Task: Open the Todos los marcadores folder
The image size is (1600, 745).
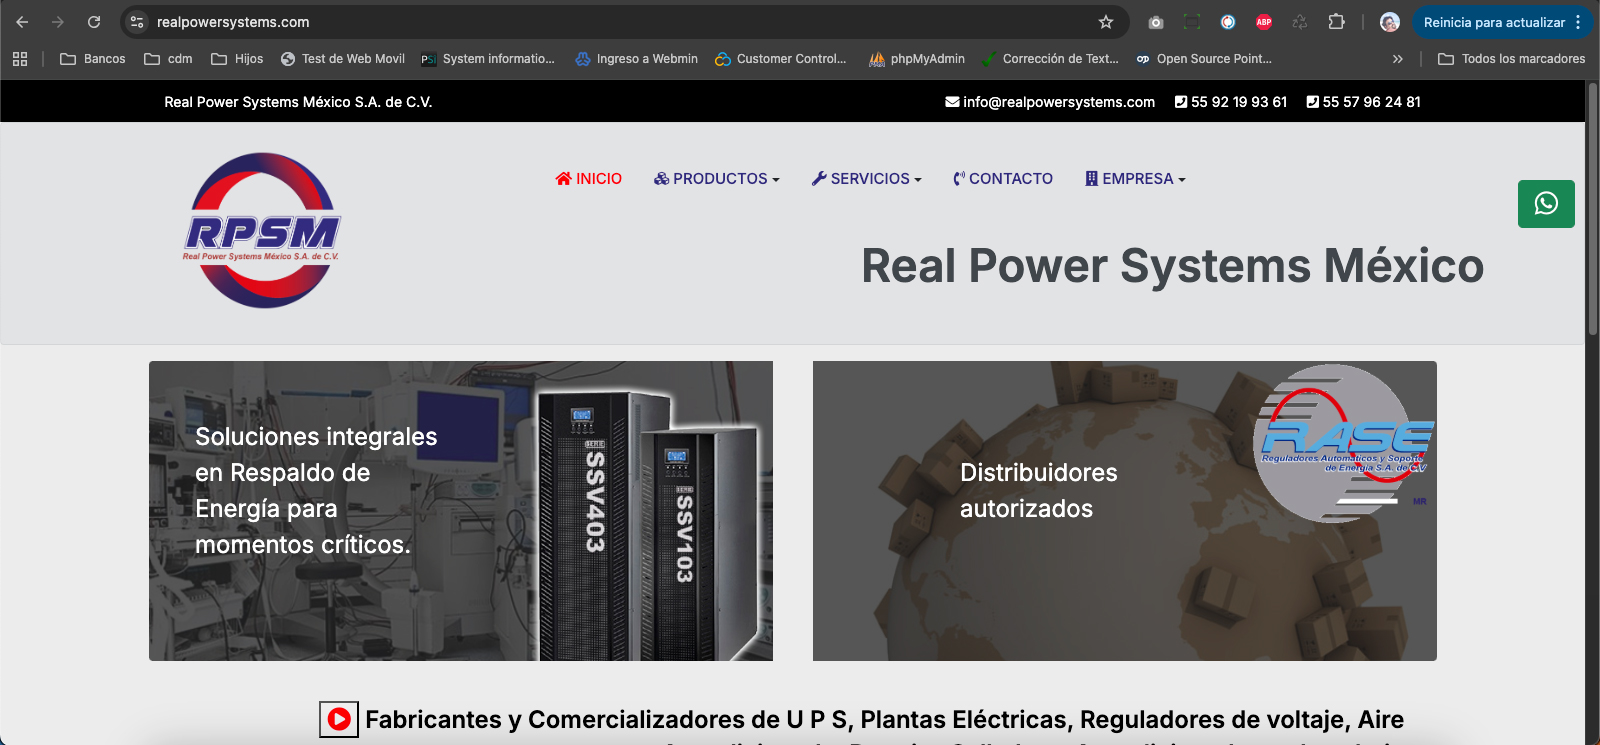Action: (x=1511, y=59)
